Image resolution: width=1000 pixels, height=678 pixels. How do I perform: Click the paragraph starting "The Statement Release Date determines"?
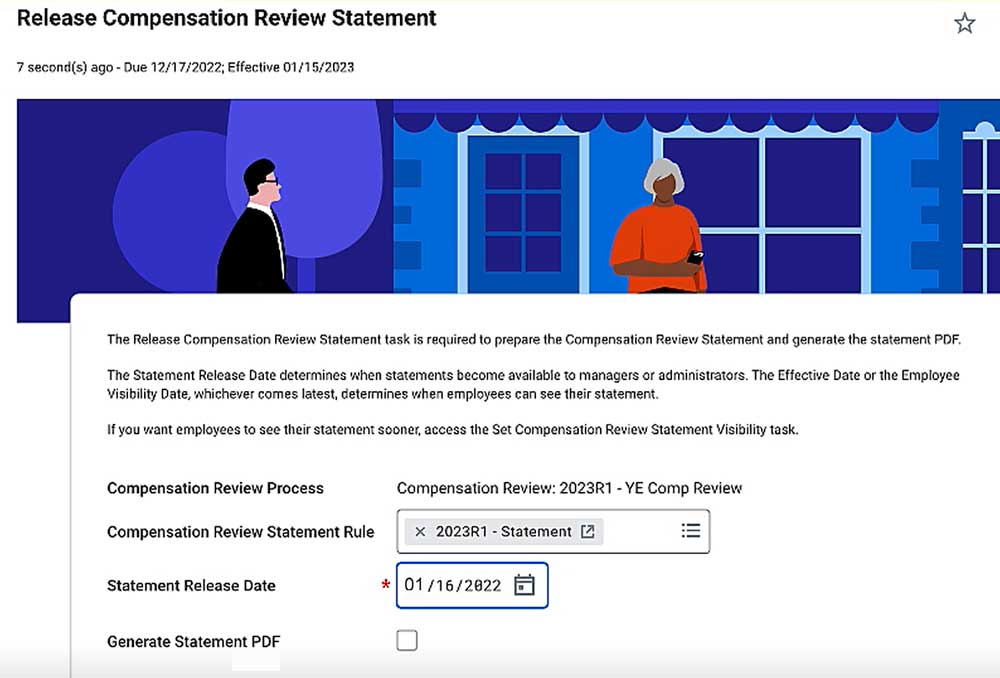tap(533, 384)
